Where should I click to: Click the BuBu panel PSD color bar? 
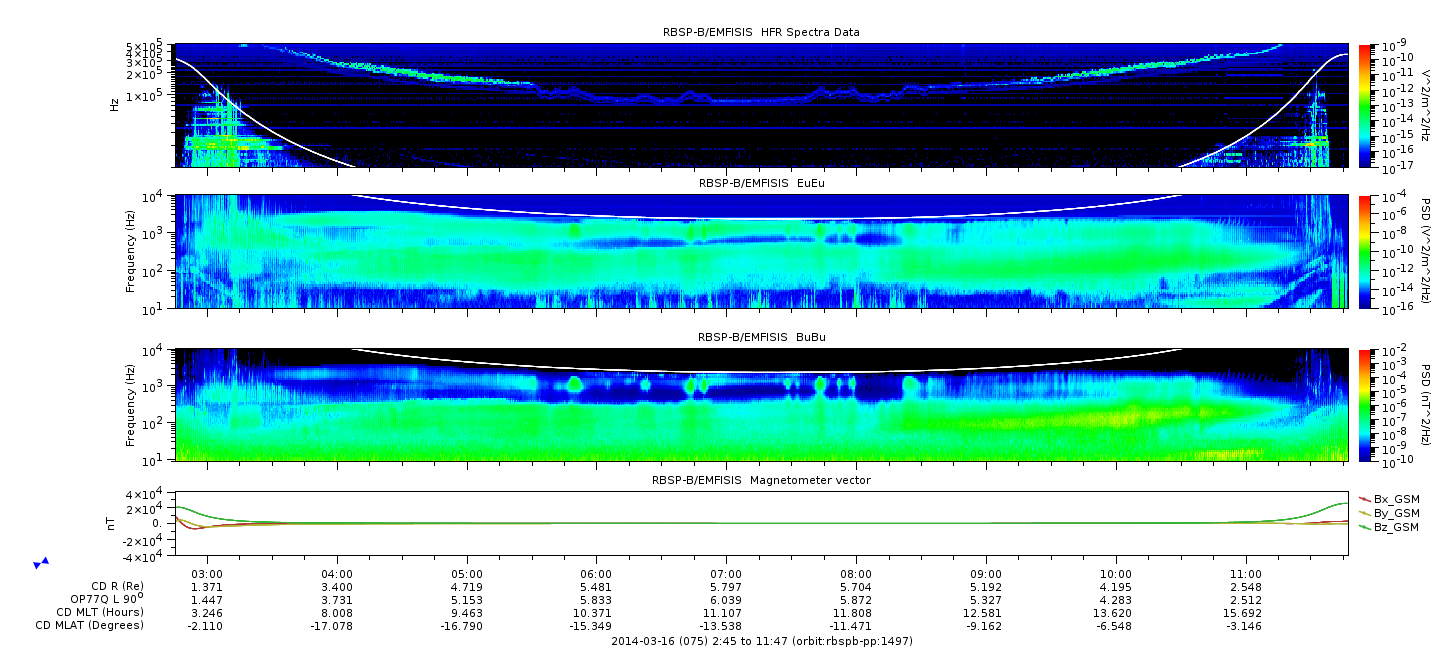point(1363,404)
